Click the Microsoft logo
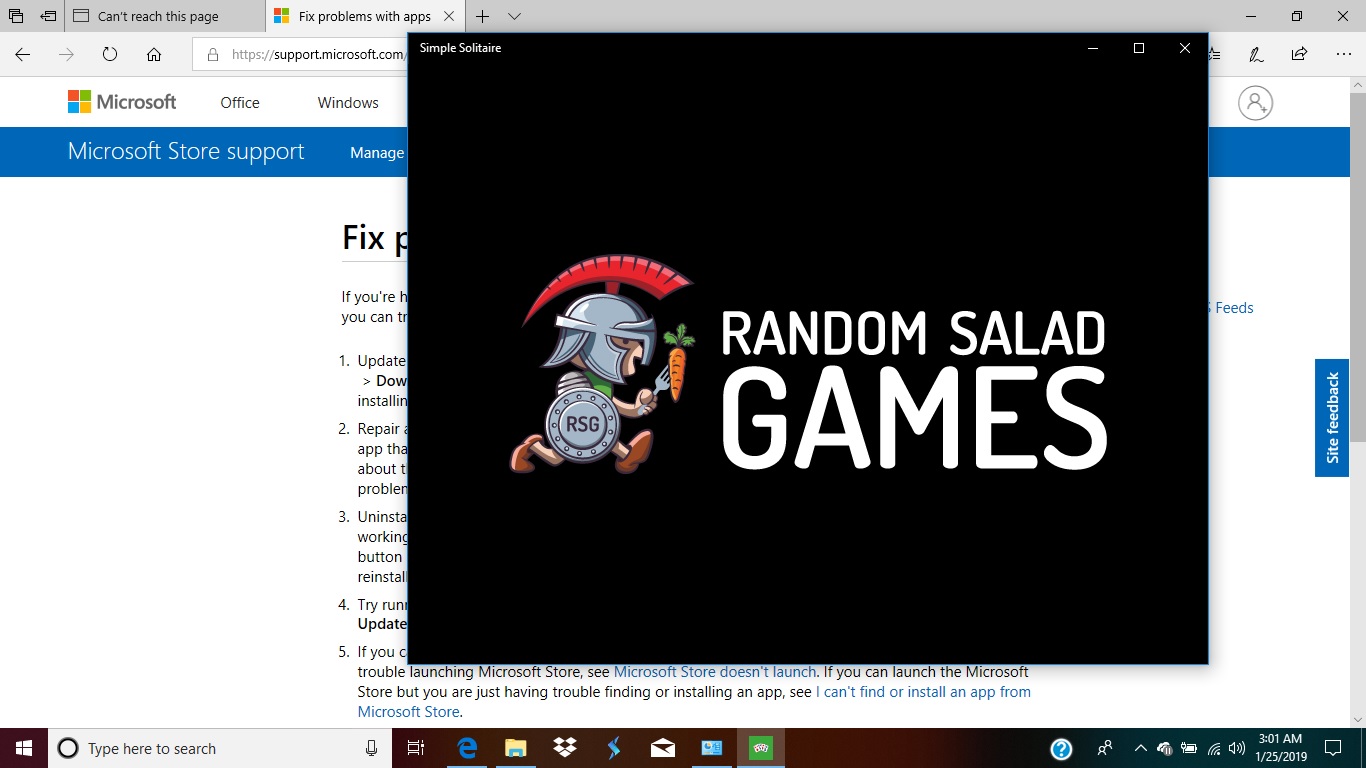1366x768 pixels. [x=122, y=102]
